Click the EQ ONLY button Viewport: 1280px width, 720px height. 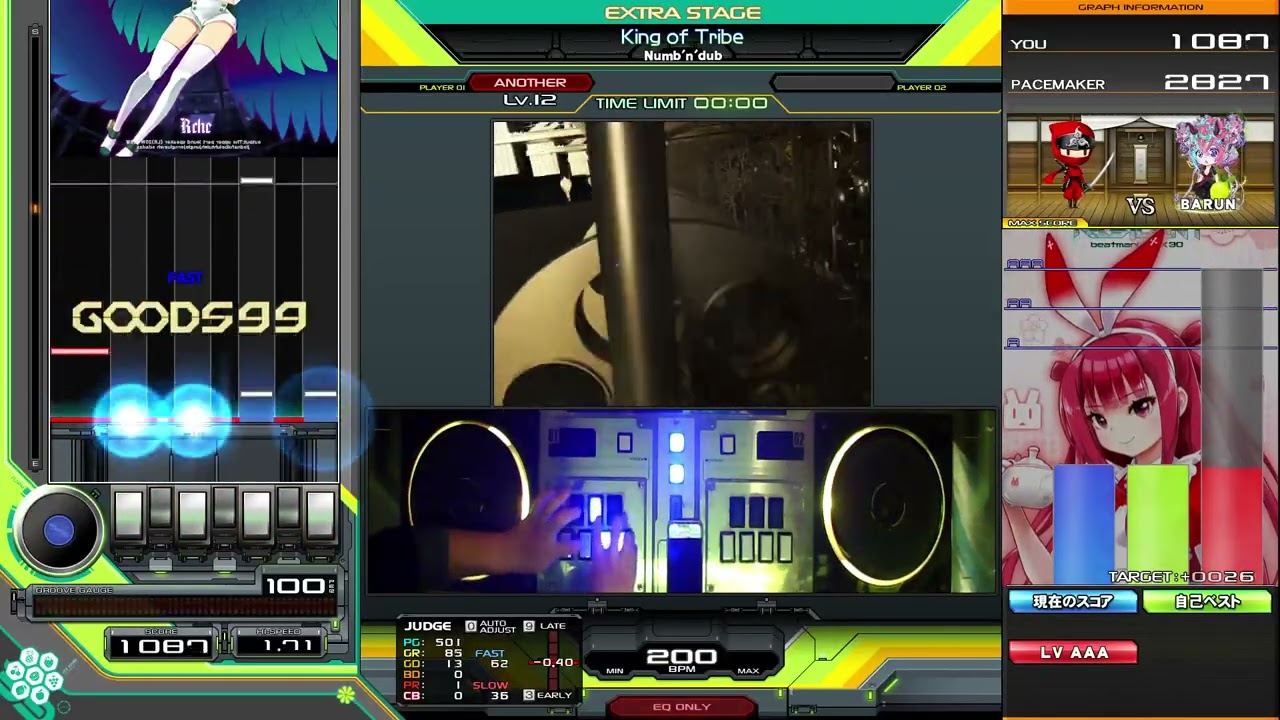point(681,706)
